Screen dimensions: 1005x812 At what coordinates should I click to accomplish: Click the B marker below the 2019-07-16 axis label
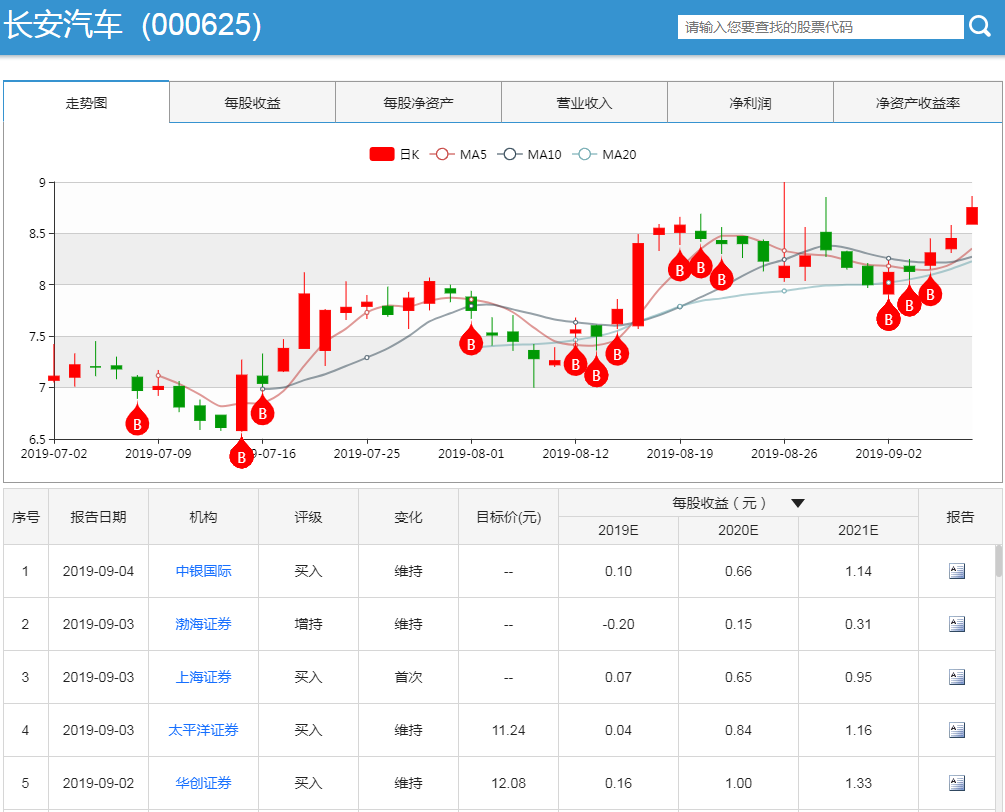[242, 454]
